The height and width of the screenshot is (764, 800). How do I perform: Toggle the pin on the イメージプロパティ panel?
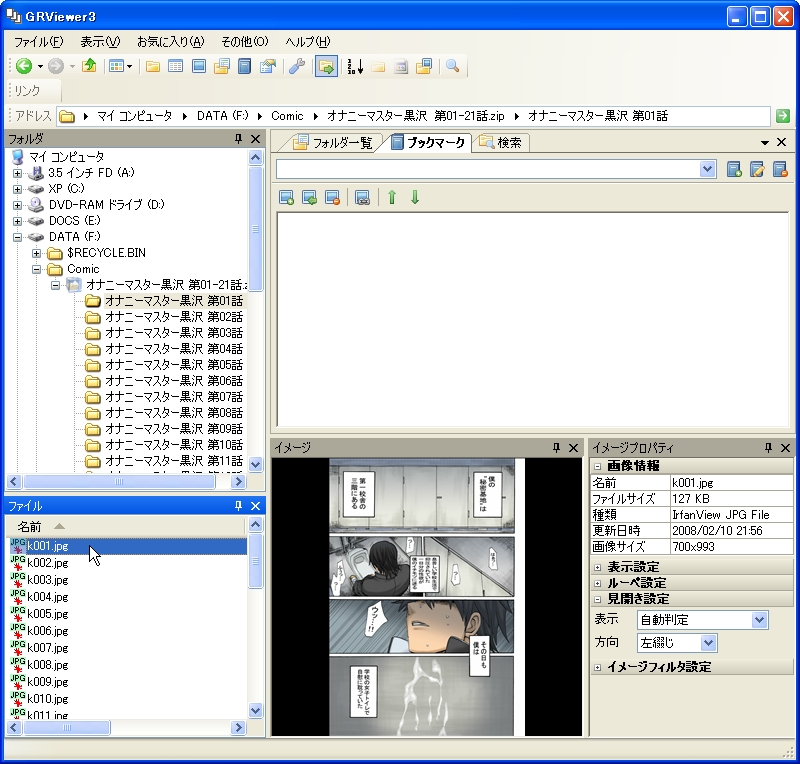pos(768,448)
